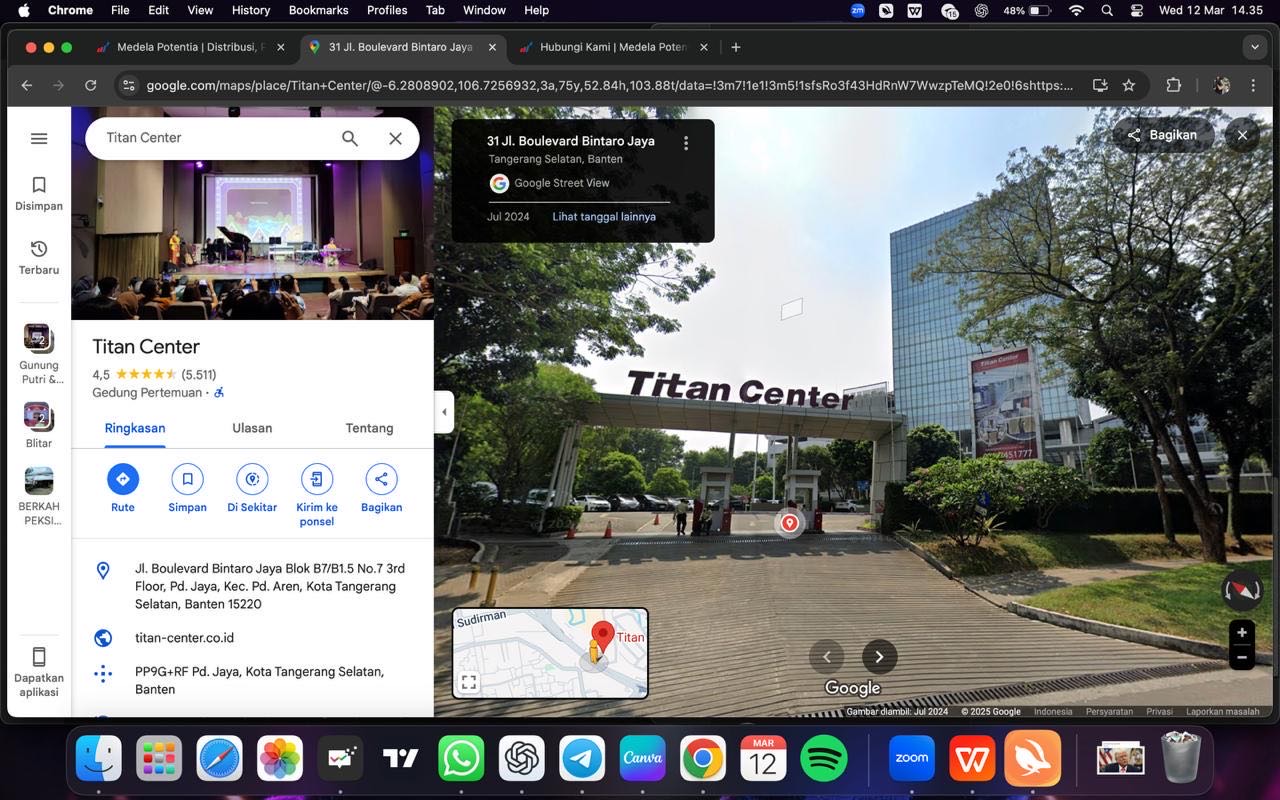The height and width of the screenshot is (800, 1280).
Task: Open Chrome extensions puzzle icon
Action: coord(1174,85)
